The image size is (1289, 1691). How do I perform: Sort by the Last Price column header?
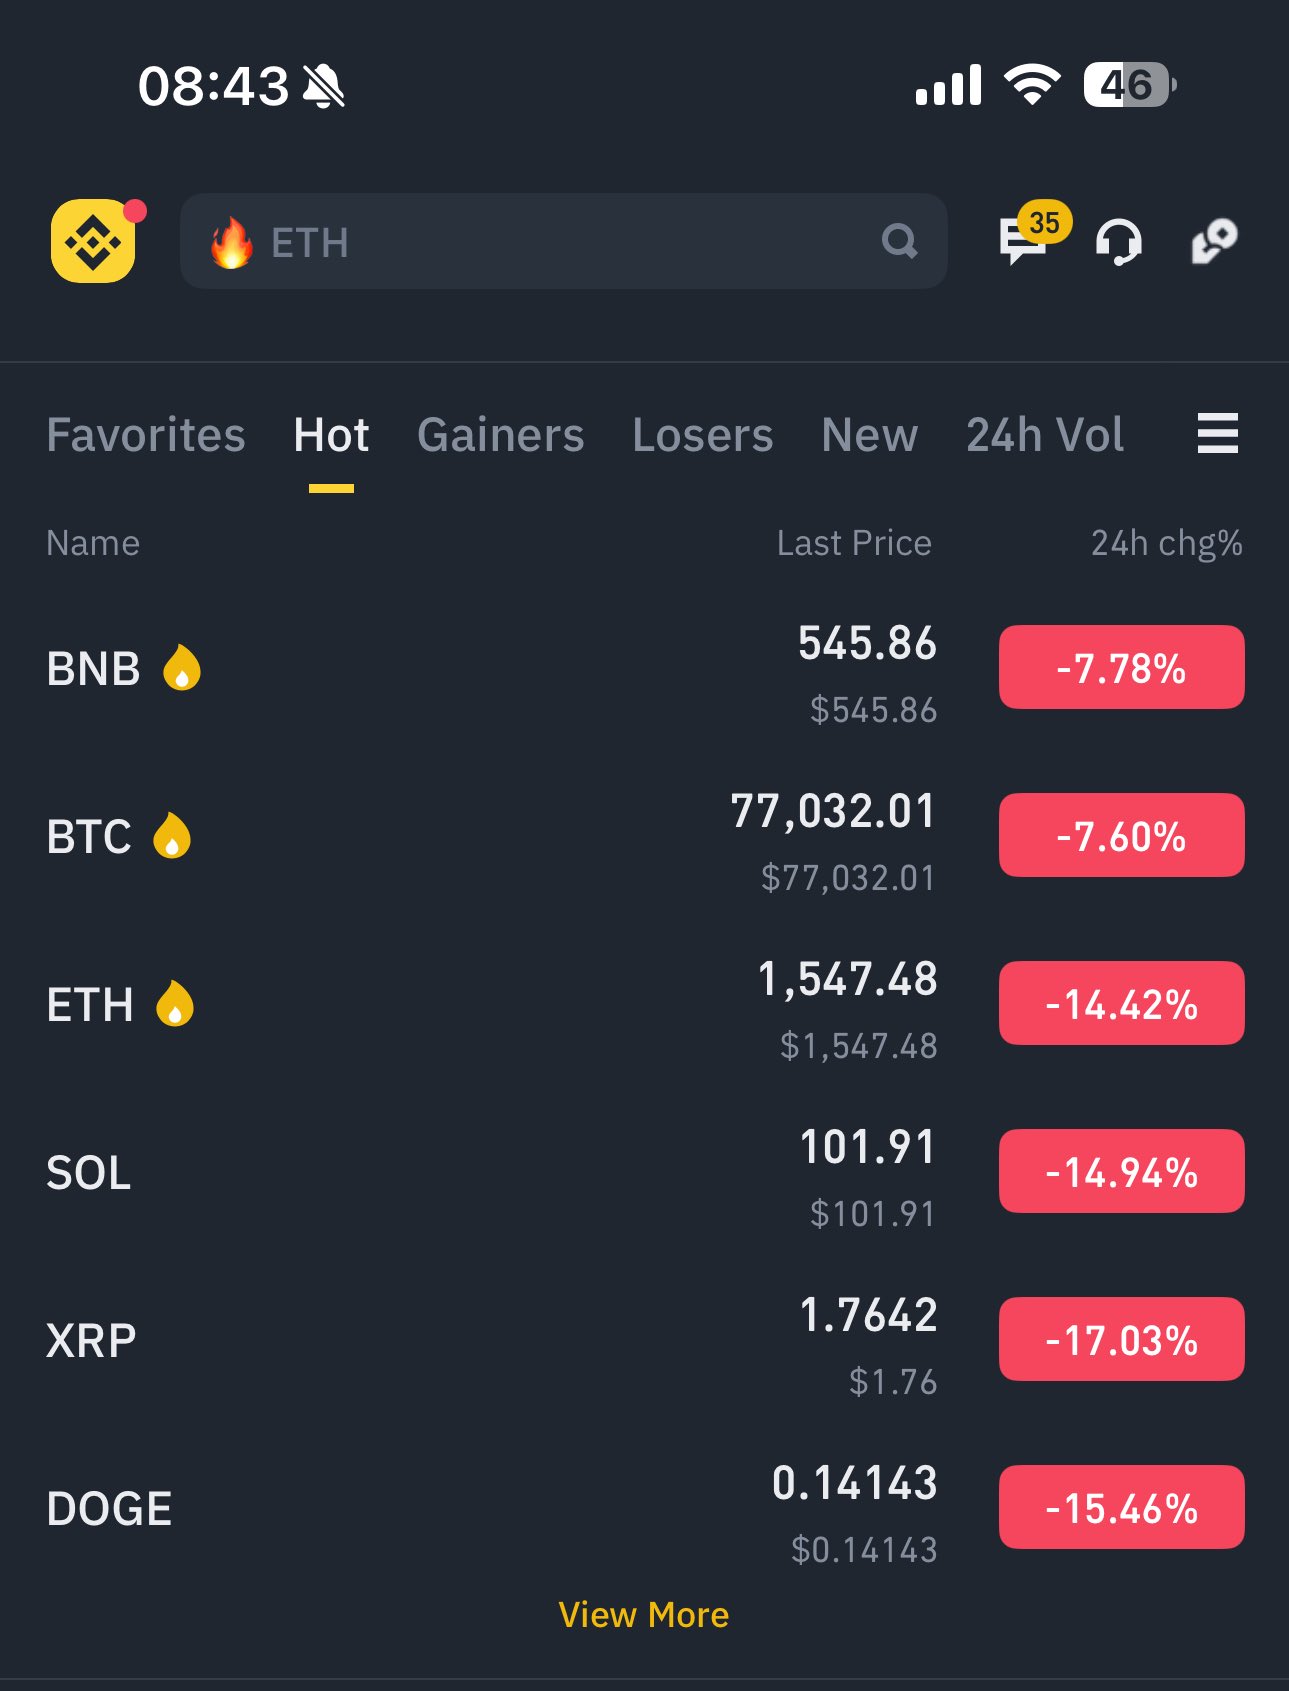click(x=853, y=543)
